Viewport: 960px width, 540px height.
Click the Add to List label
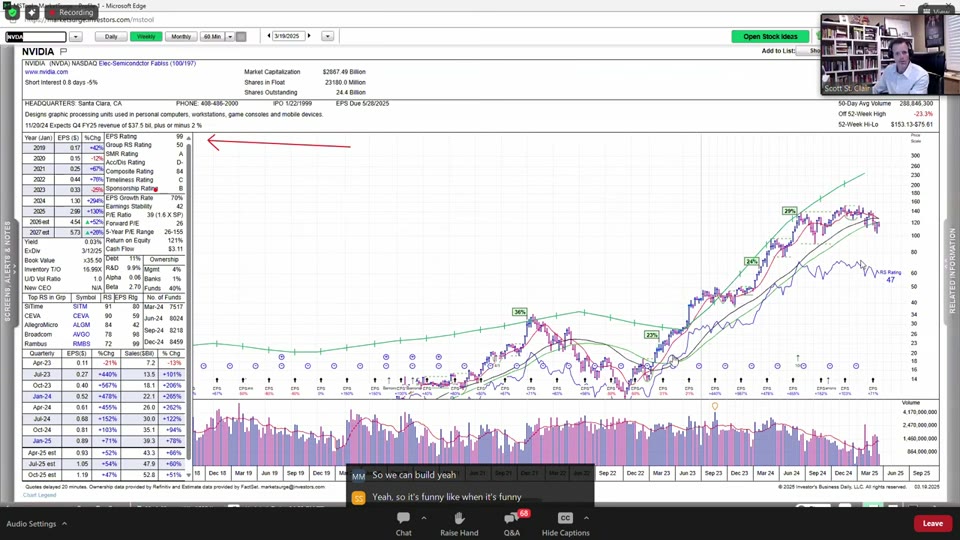point(778,51)
